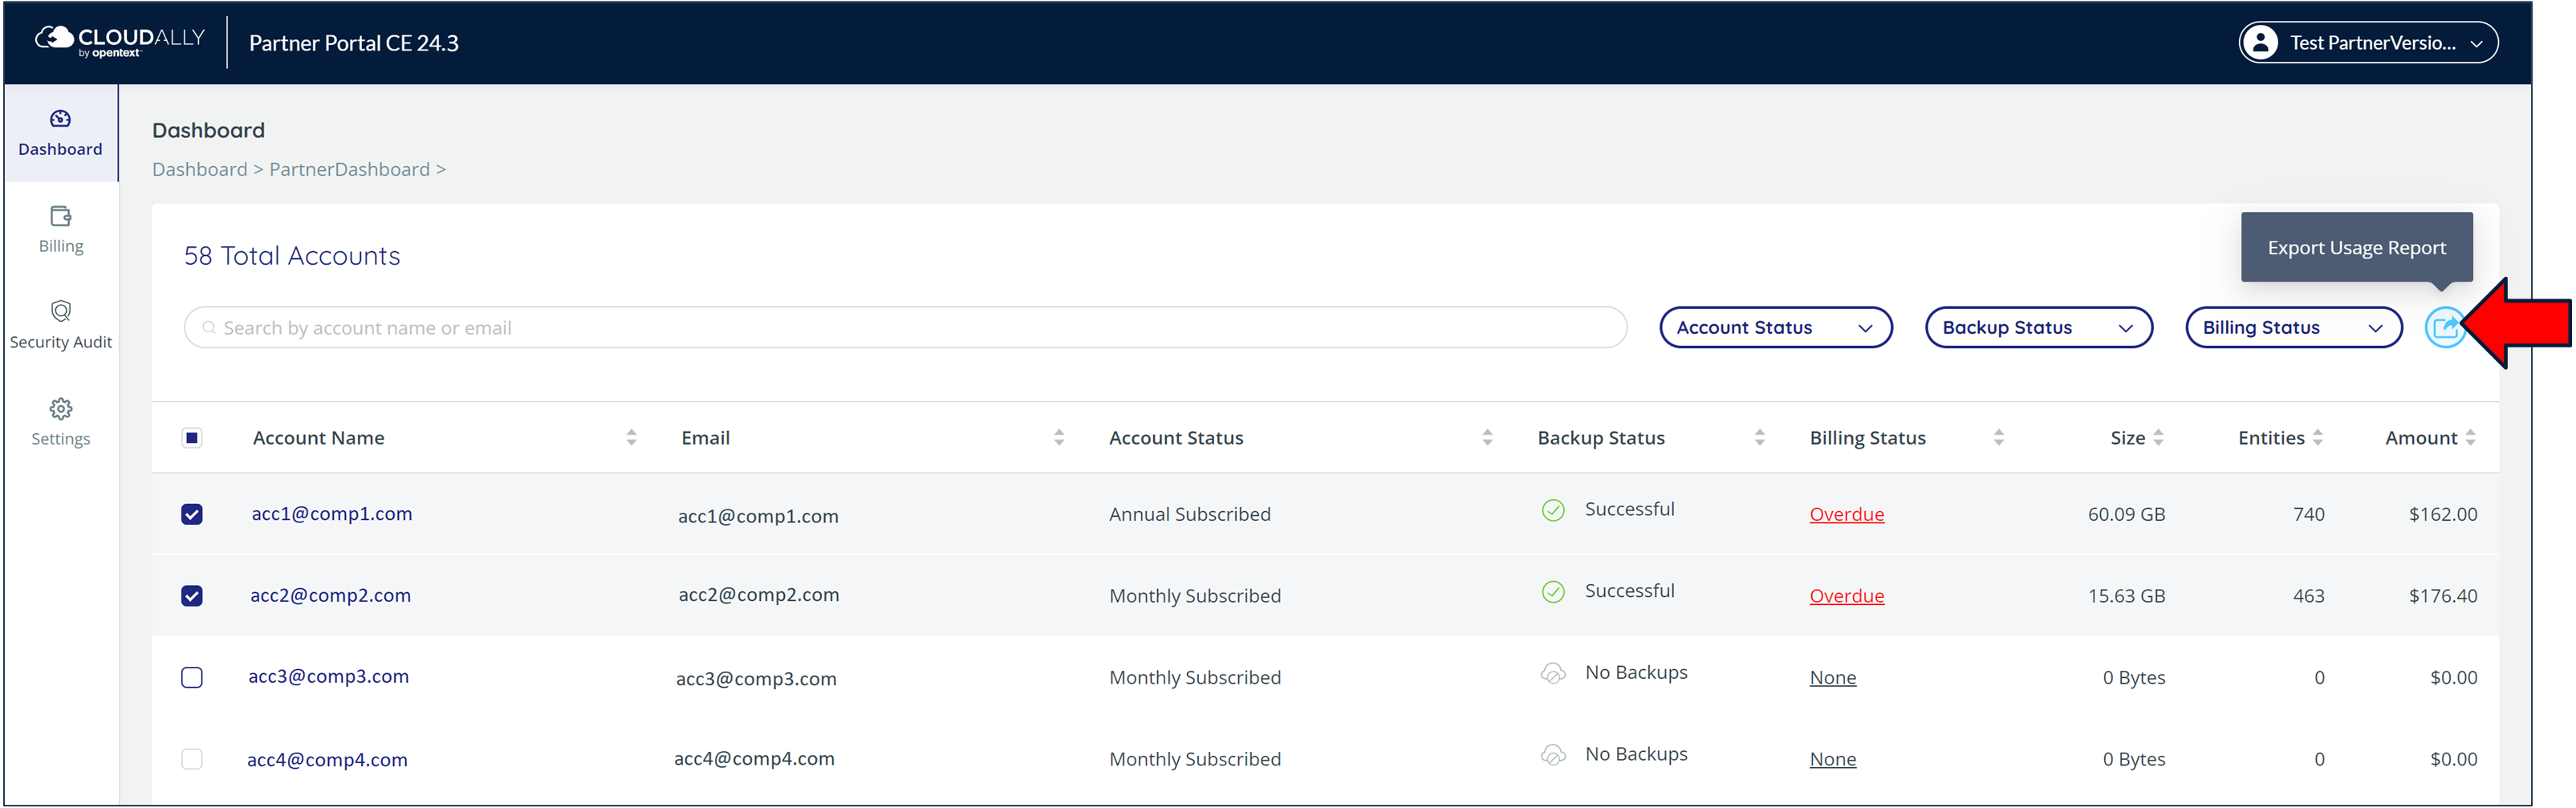Select the acc1@comp1.com email cell
This screenshot has width=2576, height=808.
[758, 516]
